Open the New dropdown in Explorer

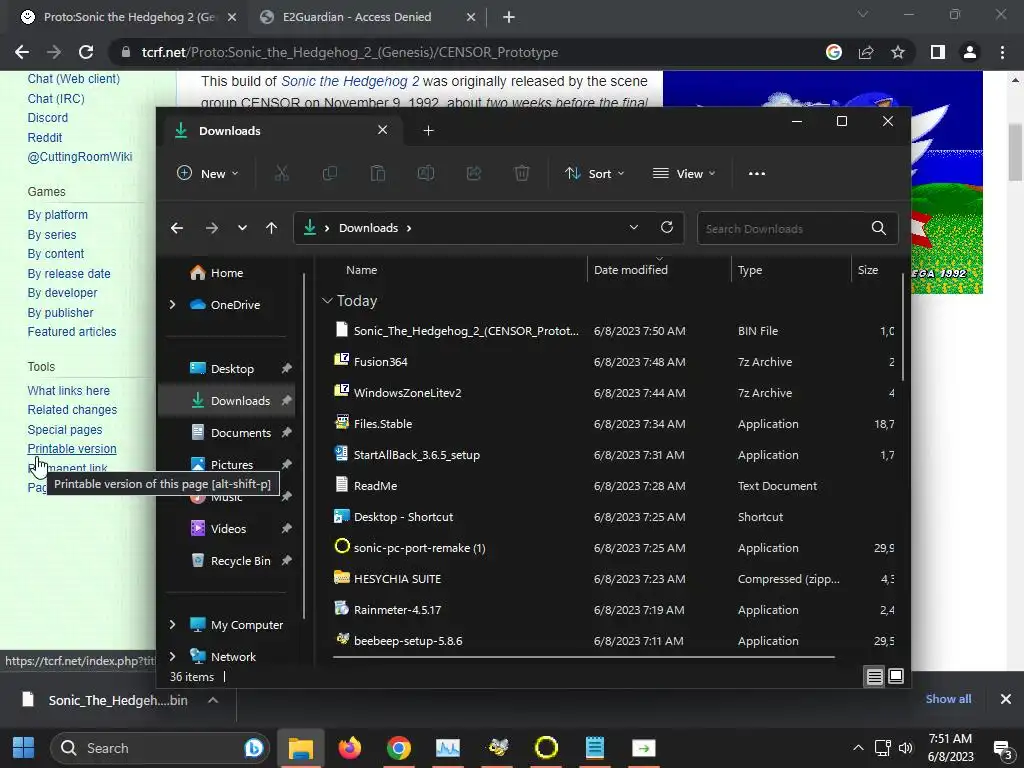pyautogui.click(x=208, y=174)
